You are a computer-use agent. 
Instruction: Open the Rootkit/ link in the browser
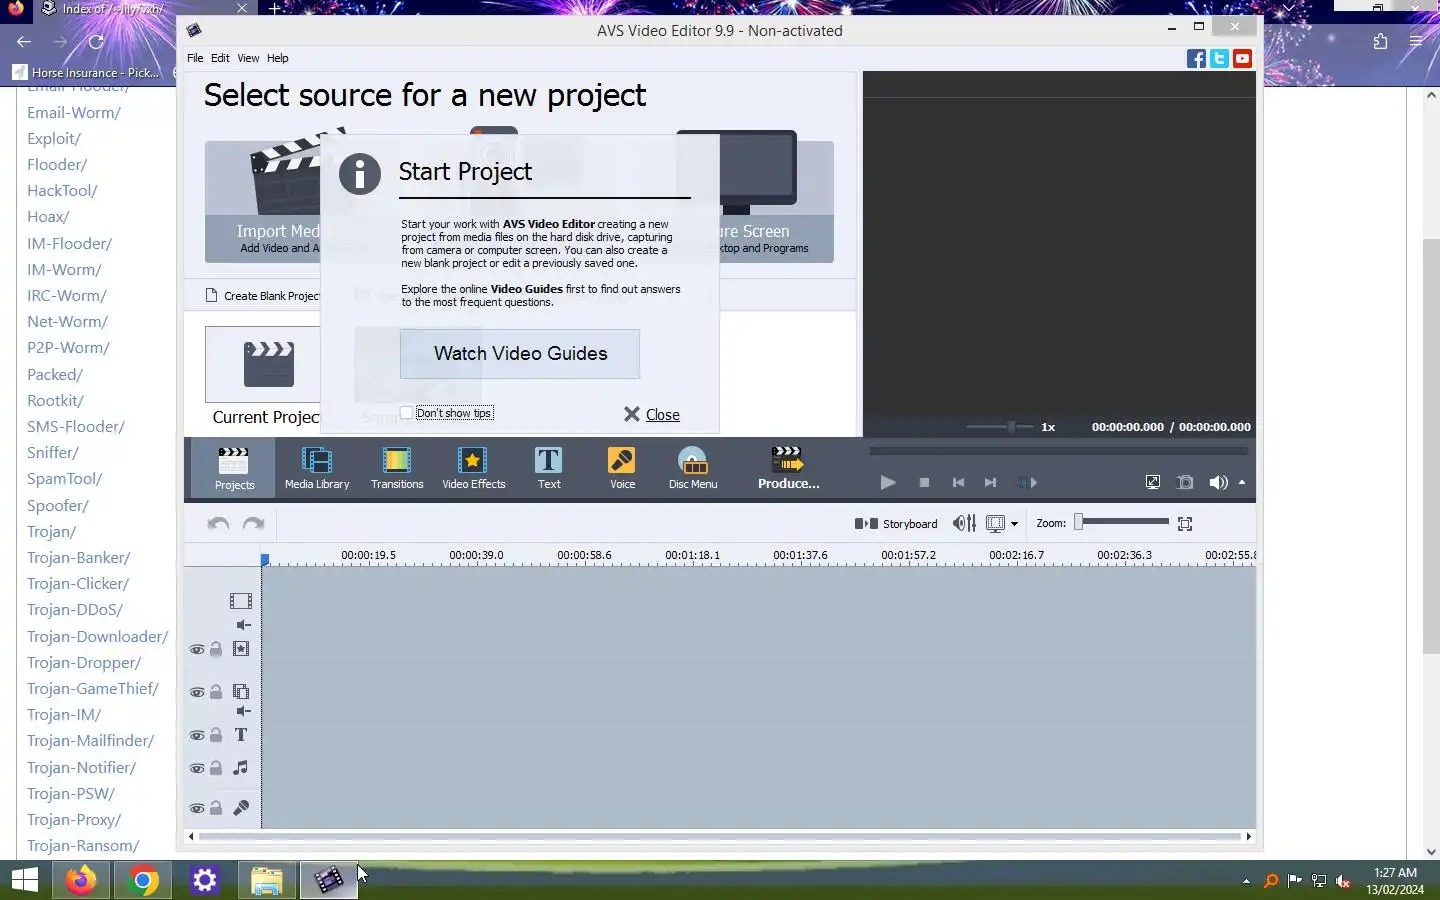[x=55, y=400]
